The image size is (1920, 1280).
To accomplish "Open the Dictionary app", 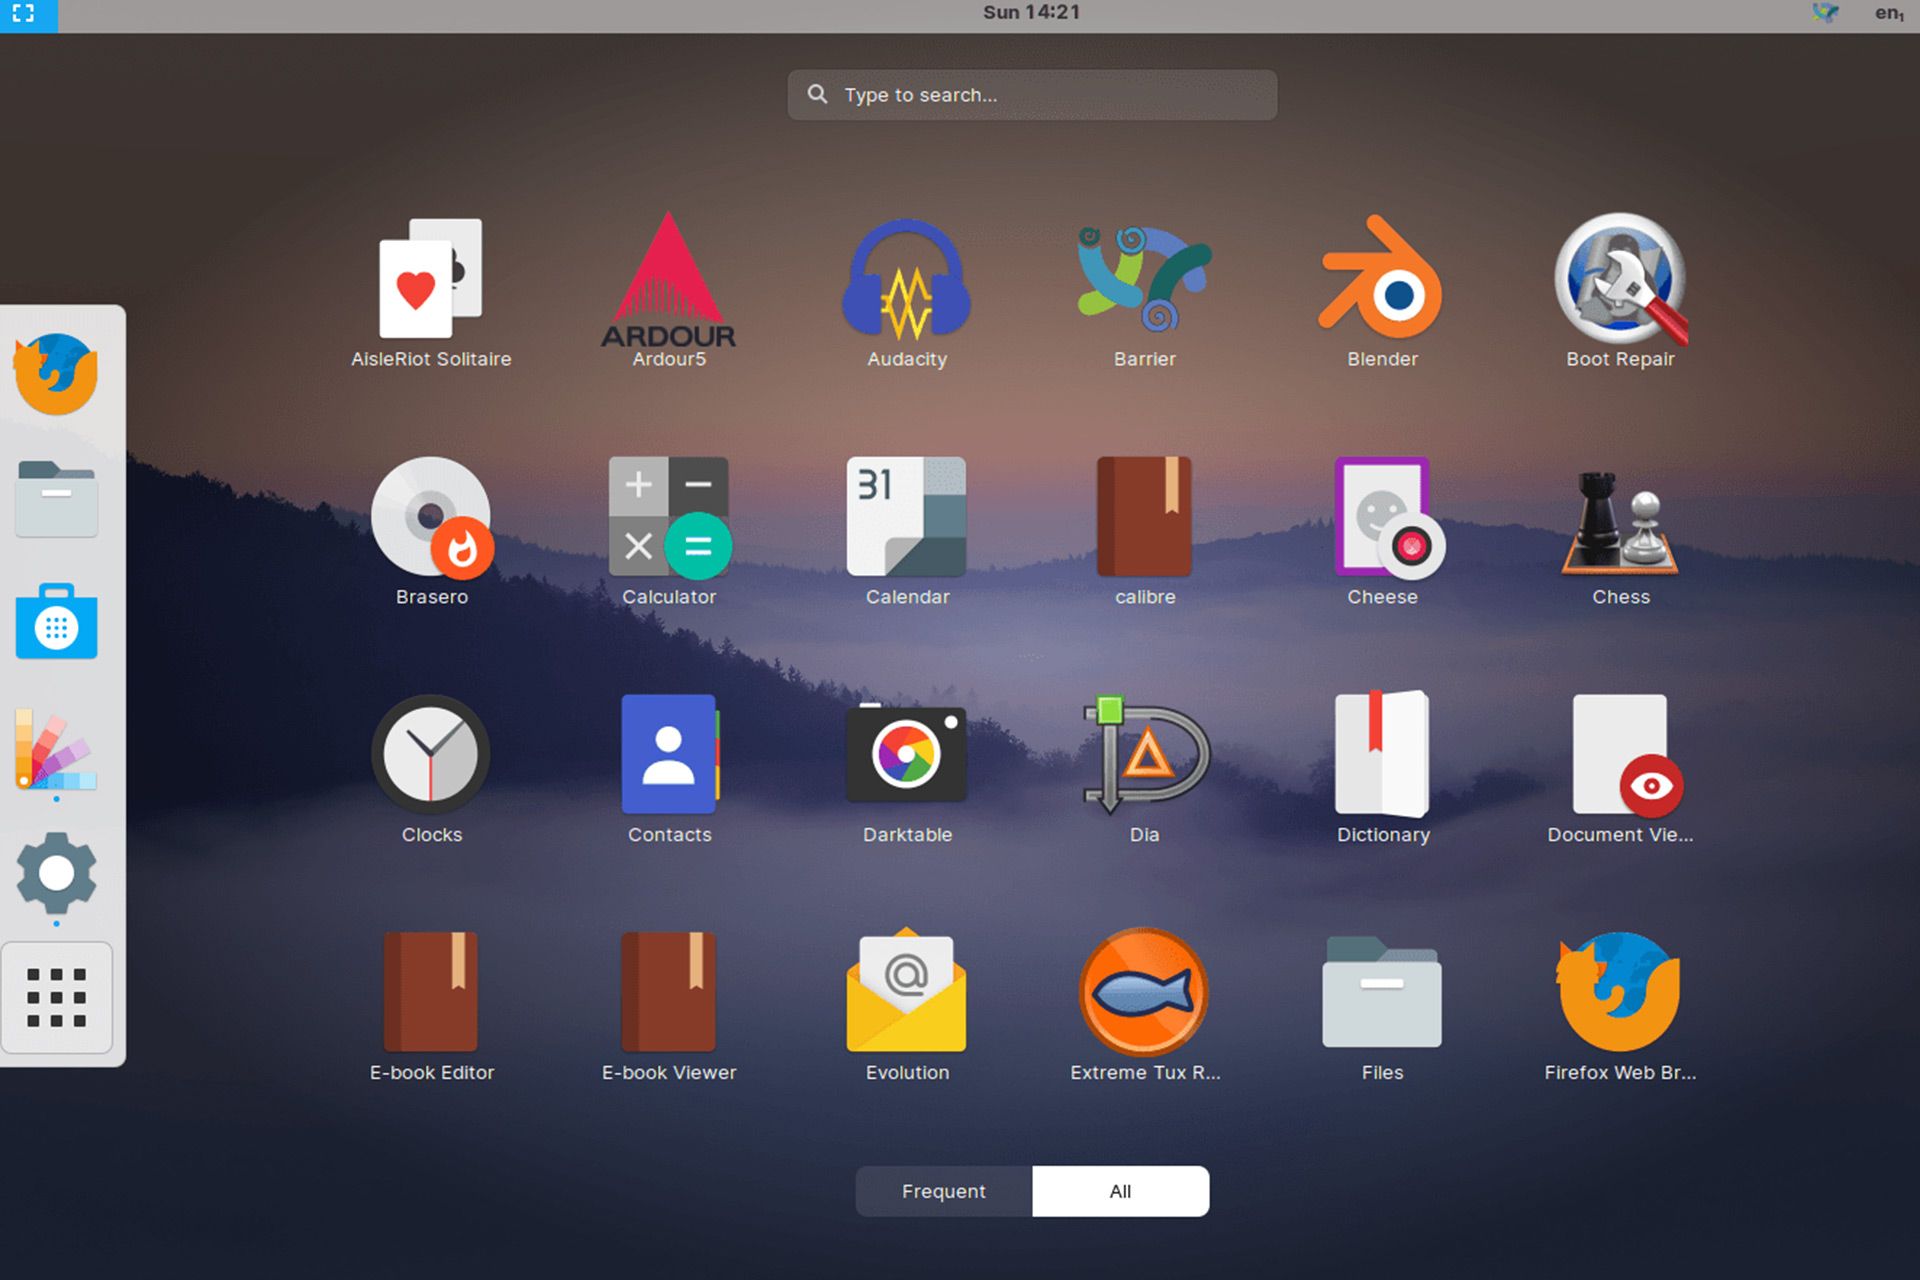I will click(x=1382, y=768).
